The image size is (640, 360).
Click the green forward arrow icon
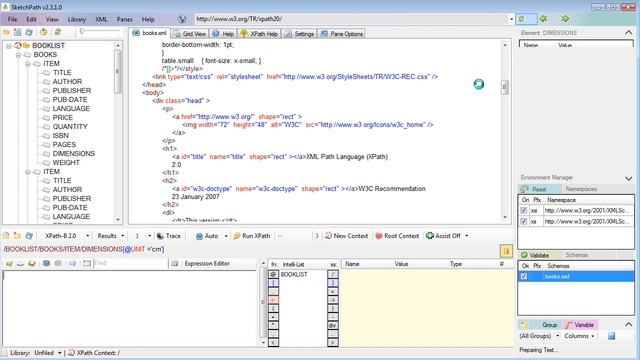coord(565,19)
